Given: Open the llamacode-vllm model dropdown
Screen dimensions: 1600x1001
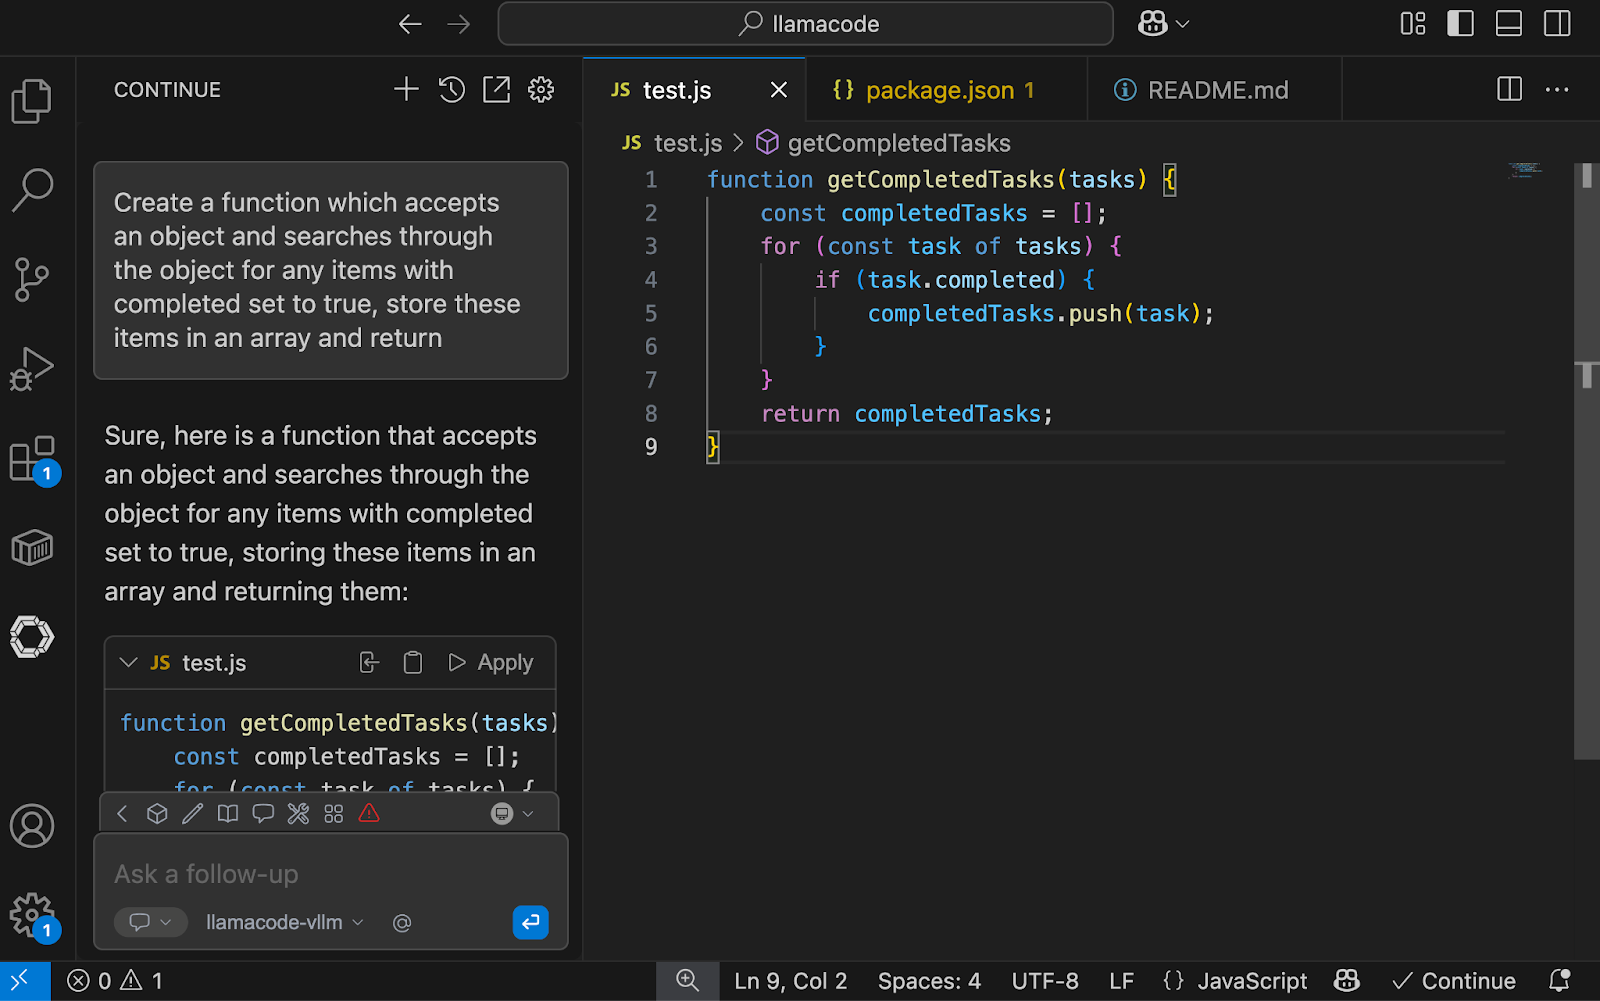Looking at the screenshot, I should pyautogui.click(x=284, y=923).
